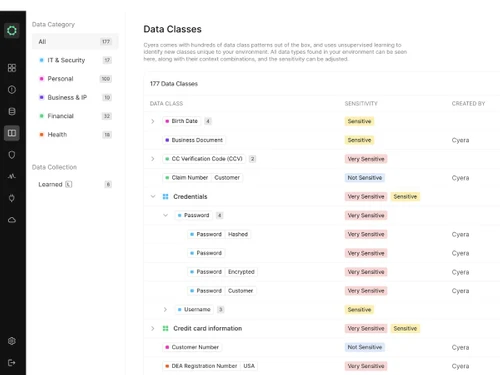Expand the Username row

(x=165, y=310)
